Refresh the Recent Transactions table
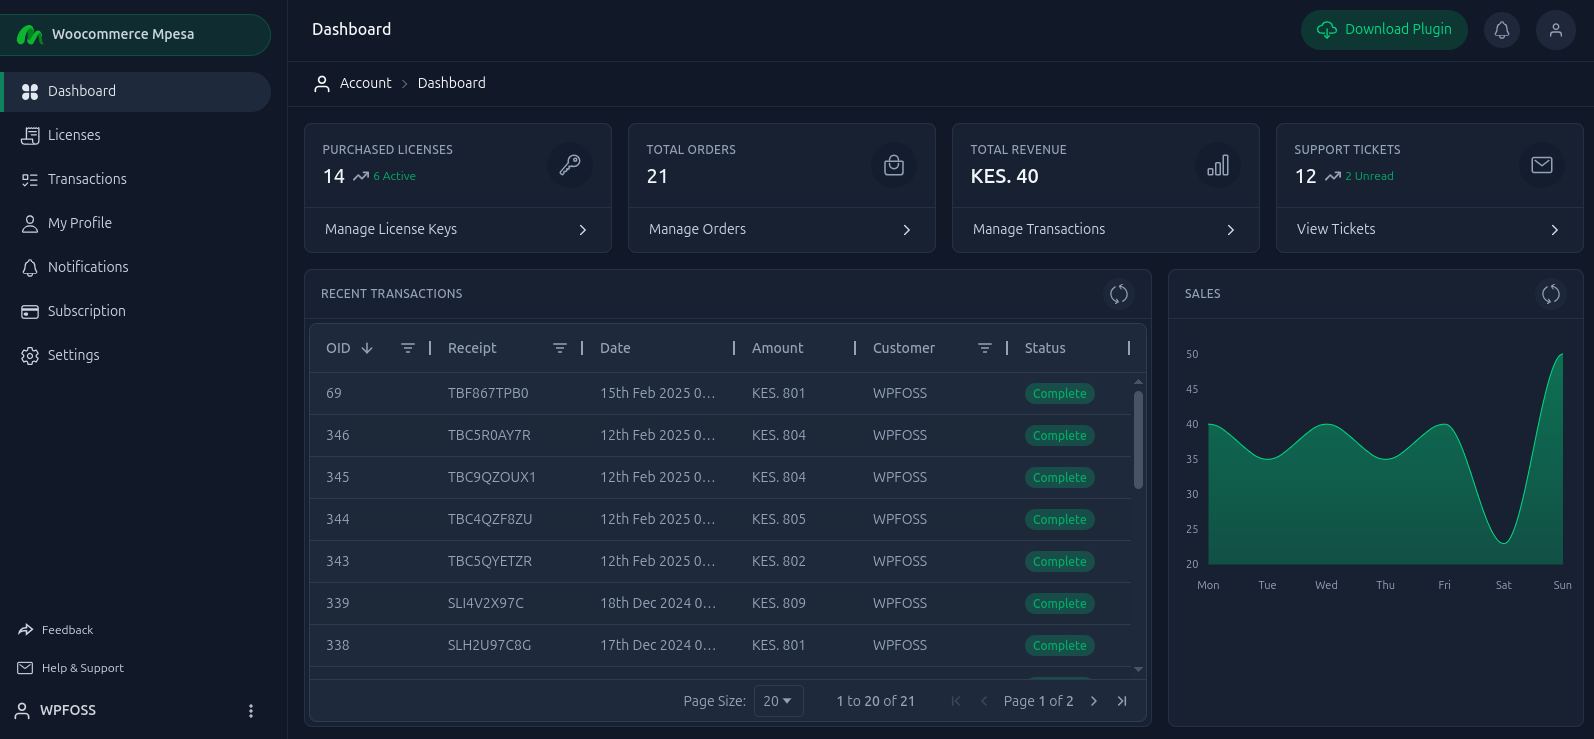The width and height of the screenshot is (1594, 739). (1119, 294)
